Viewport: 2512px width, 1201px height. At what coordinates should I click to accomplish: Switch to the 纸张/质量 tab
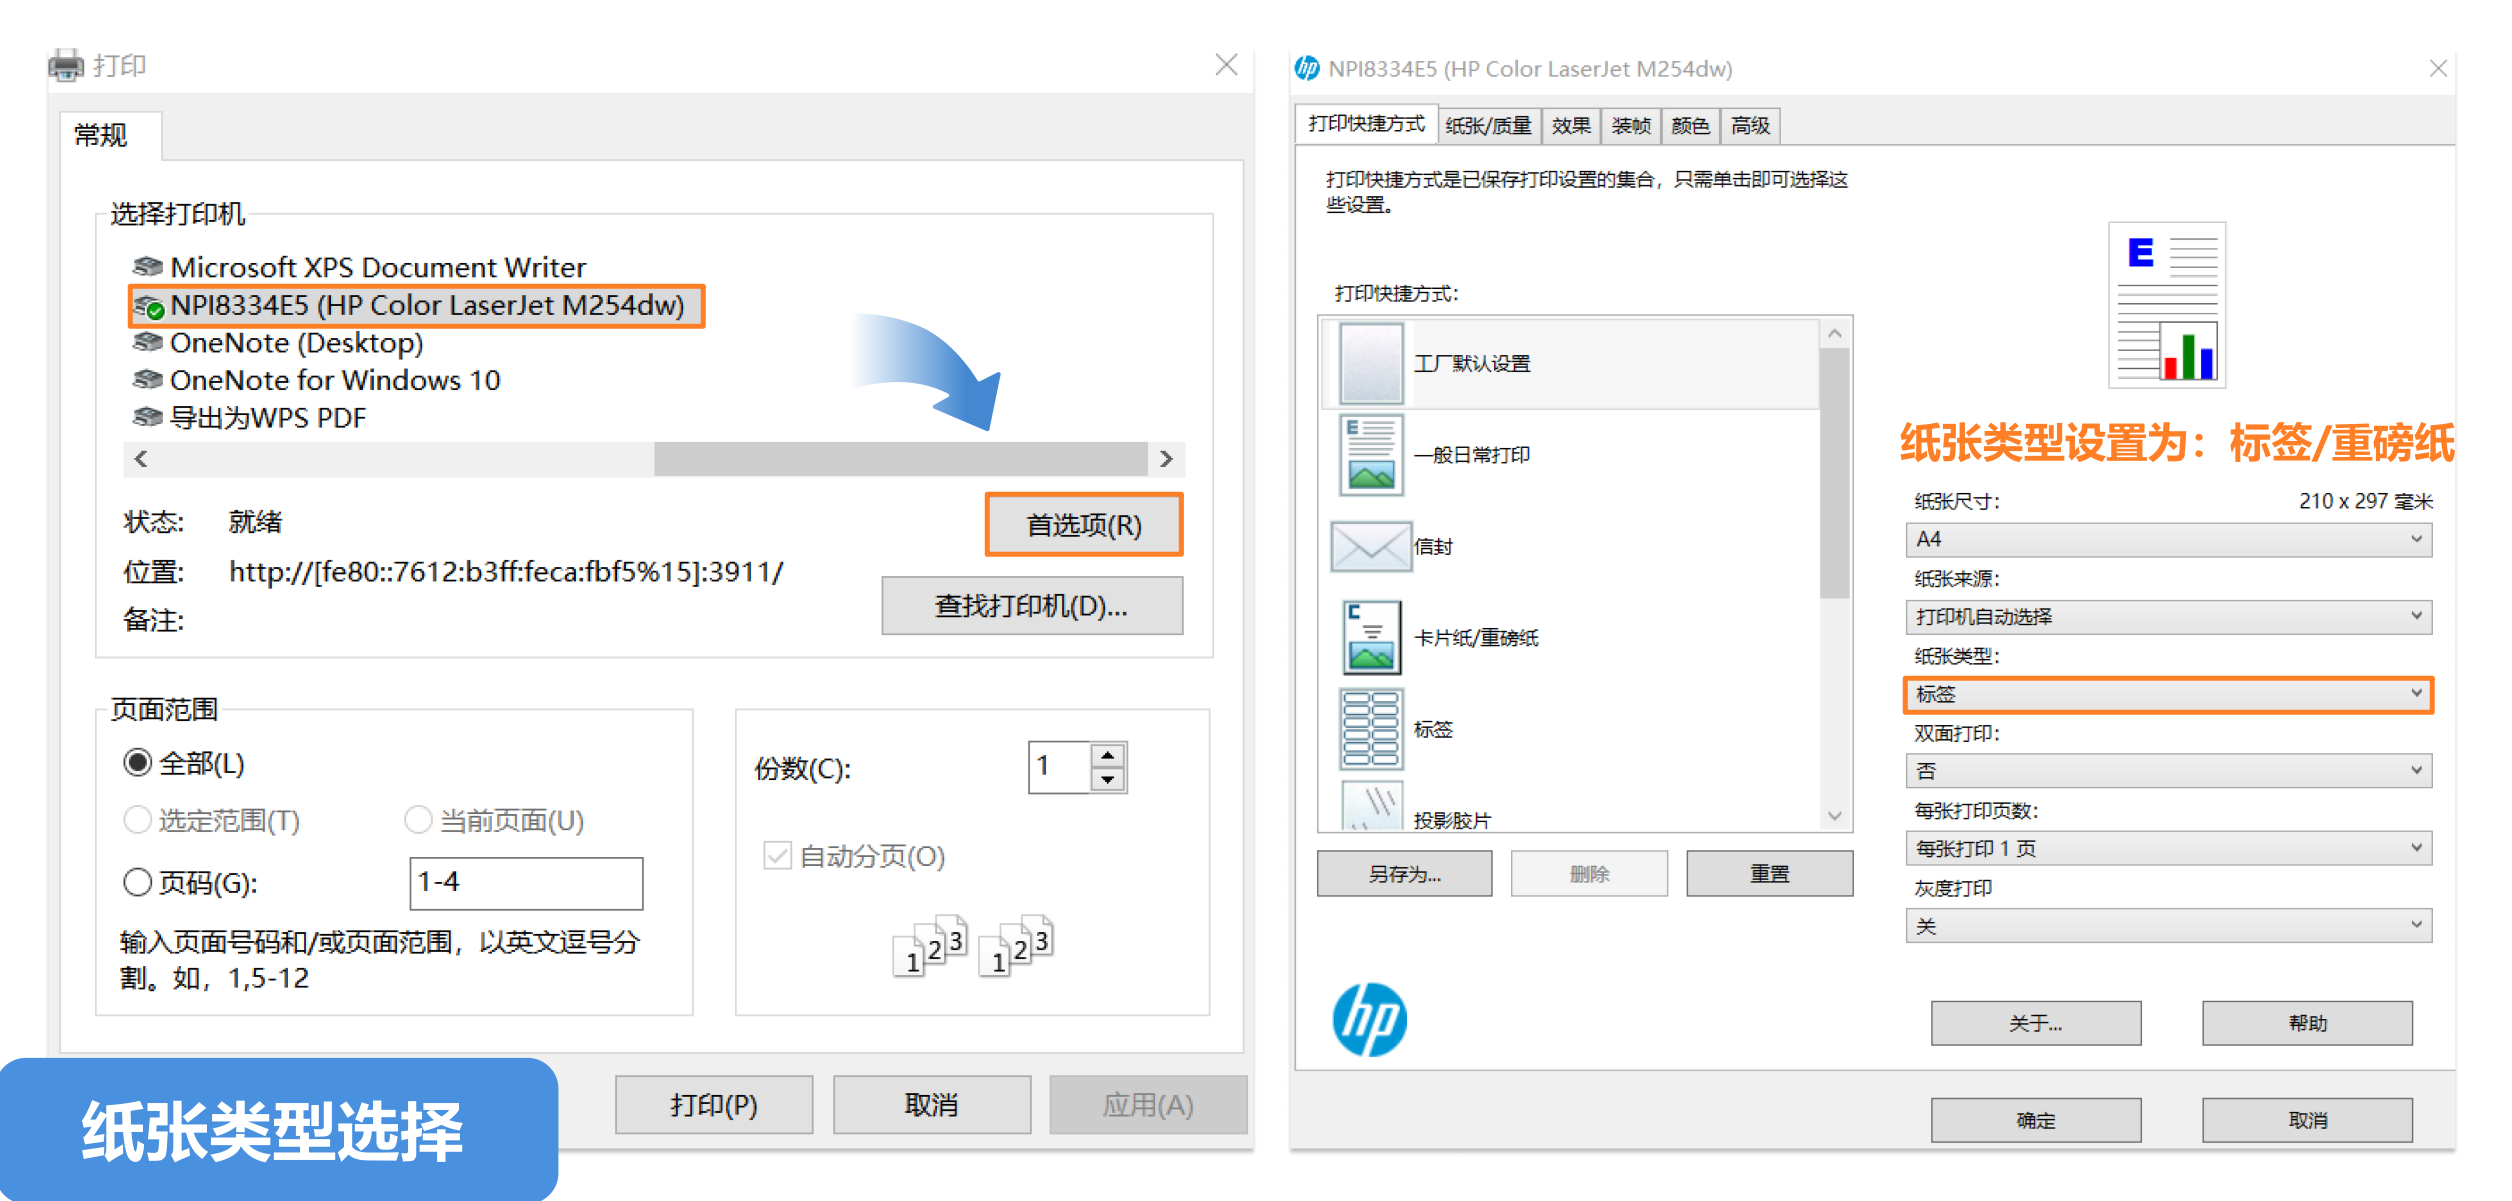(1489, 126)
